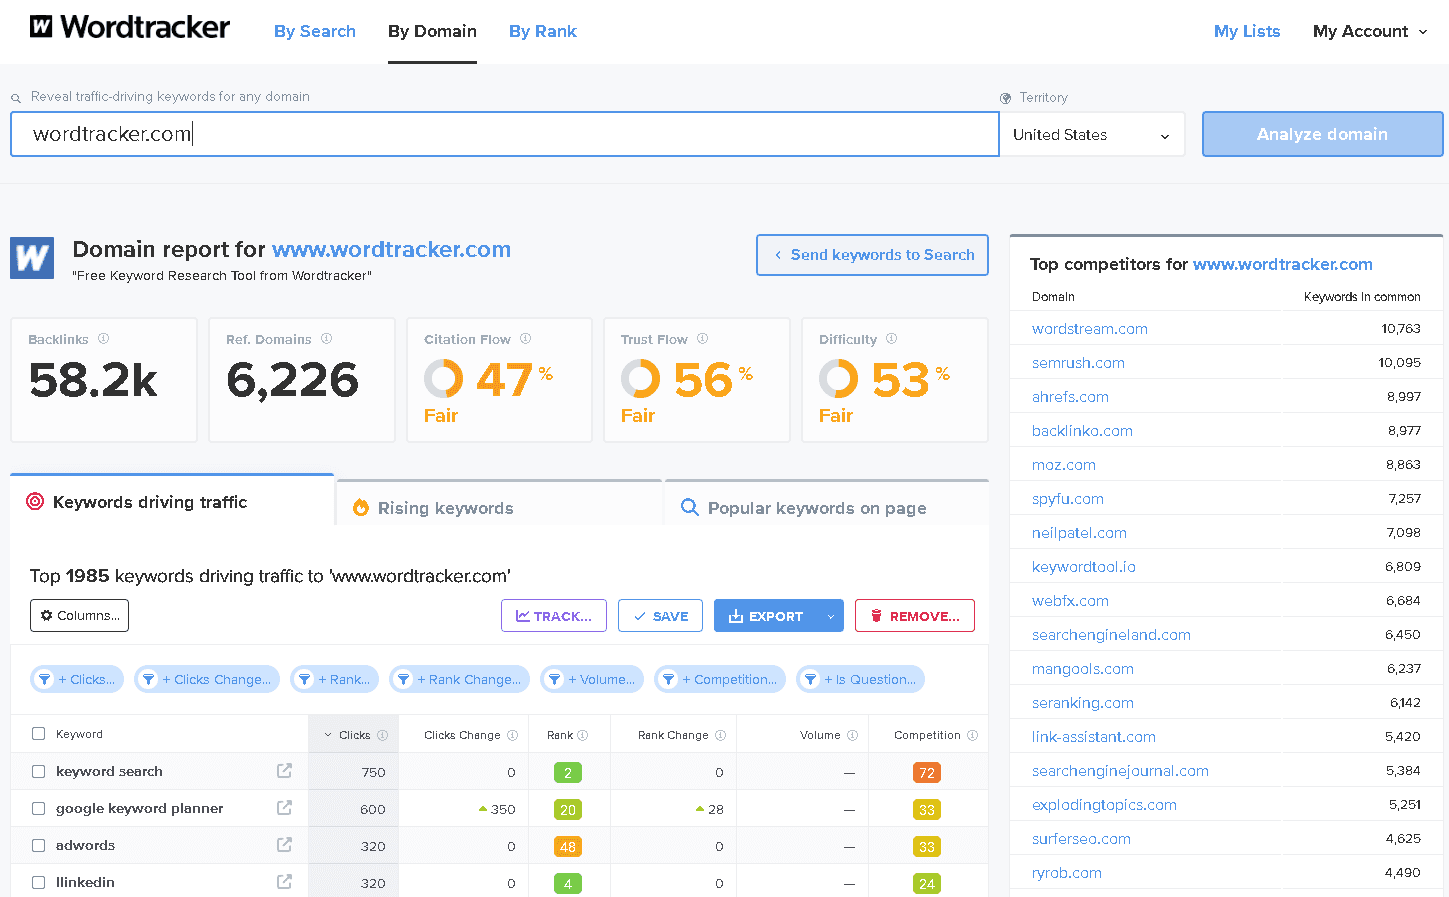Check the 'adwords' row checkbox

pos(39,845)
